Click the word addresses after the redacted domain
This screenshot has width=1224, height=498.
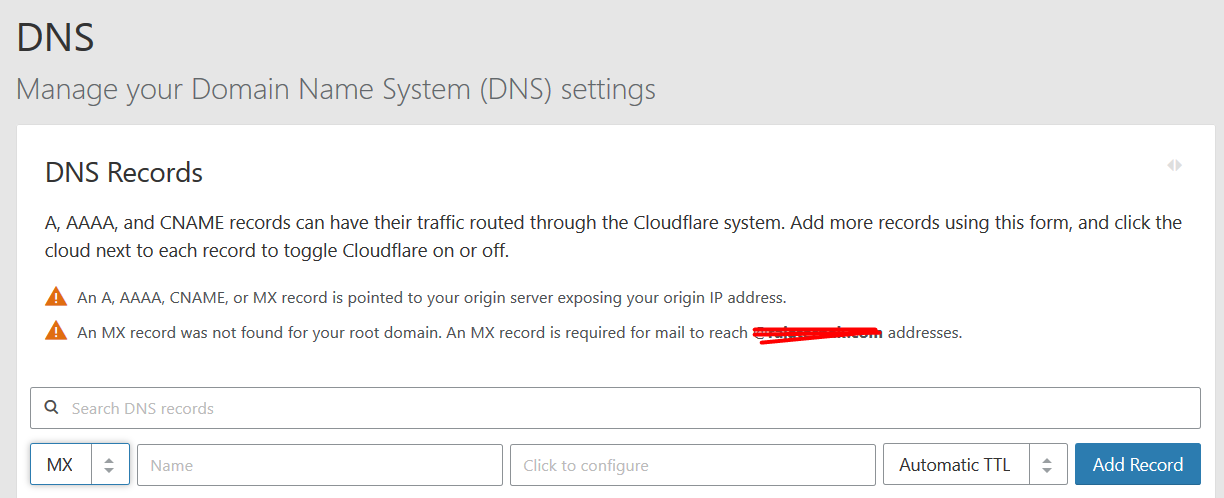point(924,333)
